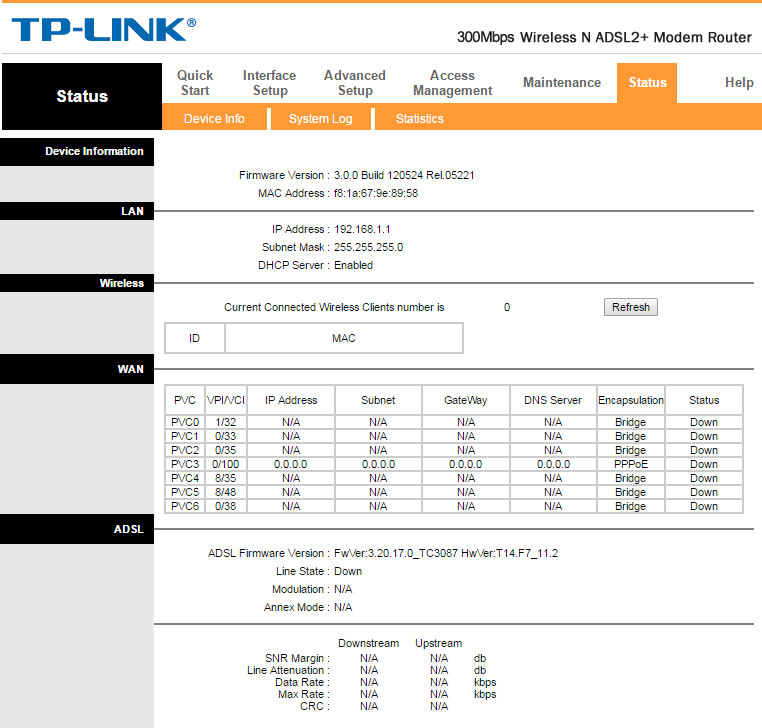Click the Encapsulation column header

tap(631, 400)
